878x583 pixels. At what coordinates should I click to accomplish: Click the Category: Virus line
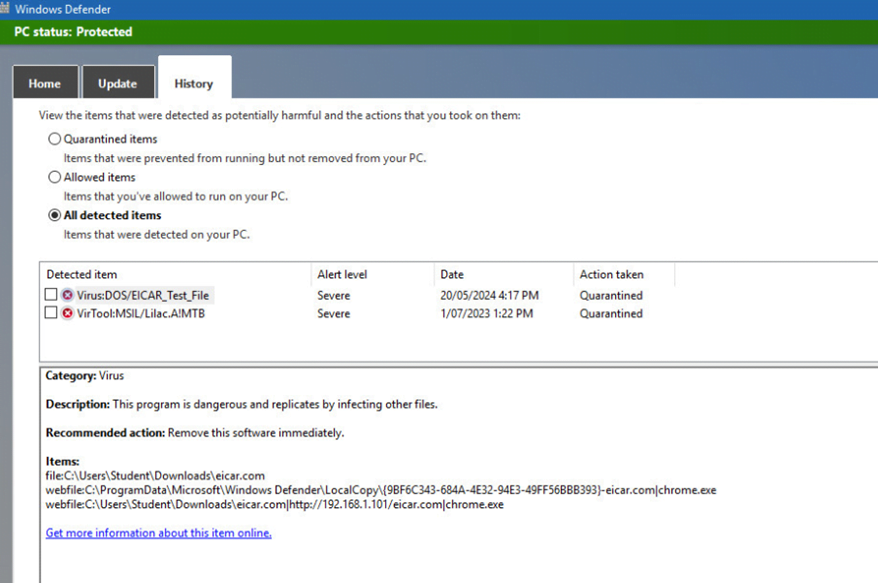tap(85, 376)
